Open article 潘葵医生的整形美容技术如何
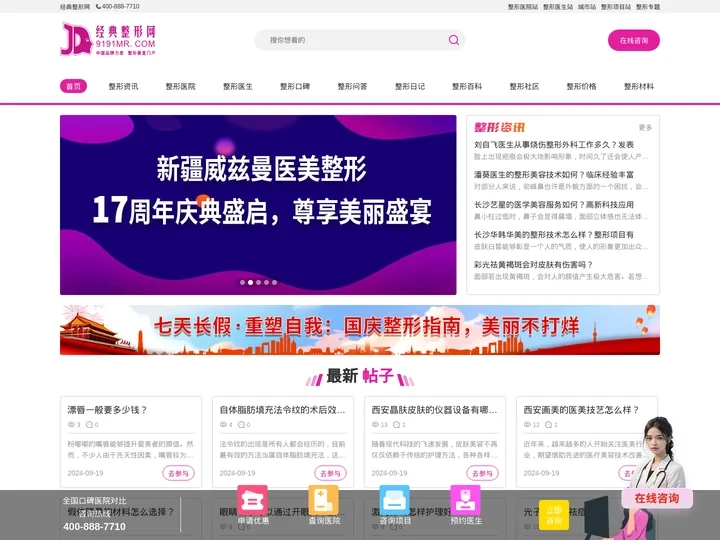720x540 pixels. pos(554,174)
